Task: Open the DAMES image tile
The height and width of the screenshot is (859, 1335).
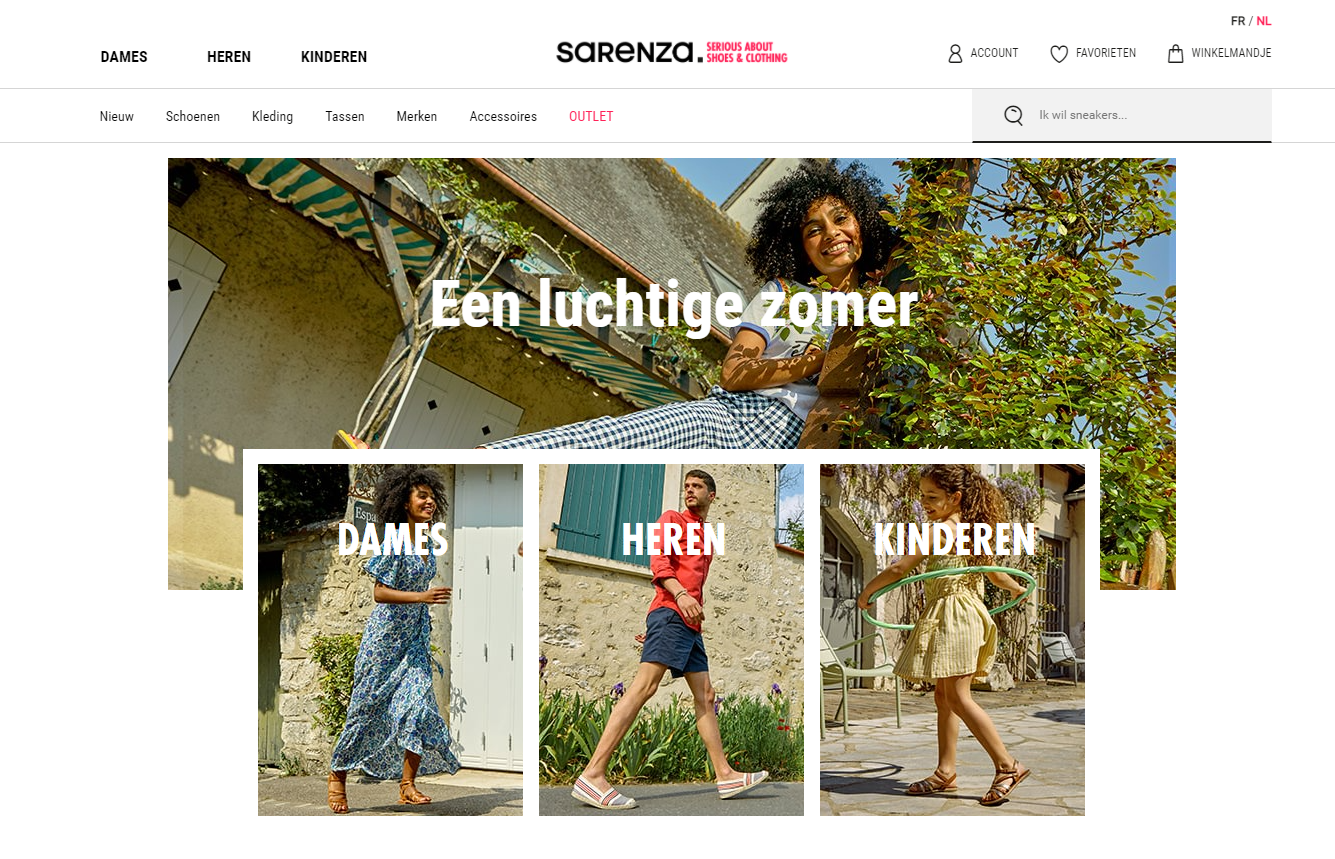Action: 390,640
